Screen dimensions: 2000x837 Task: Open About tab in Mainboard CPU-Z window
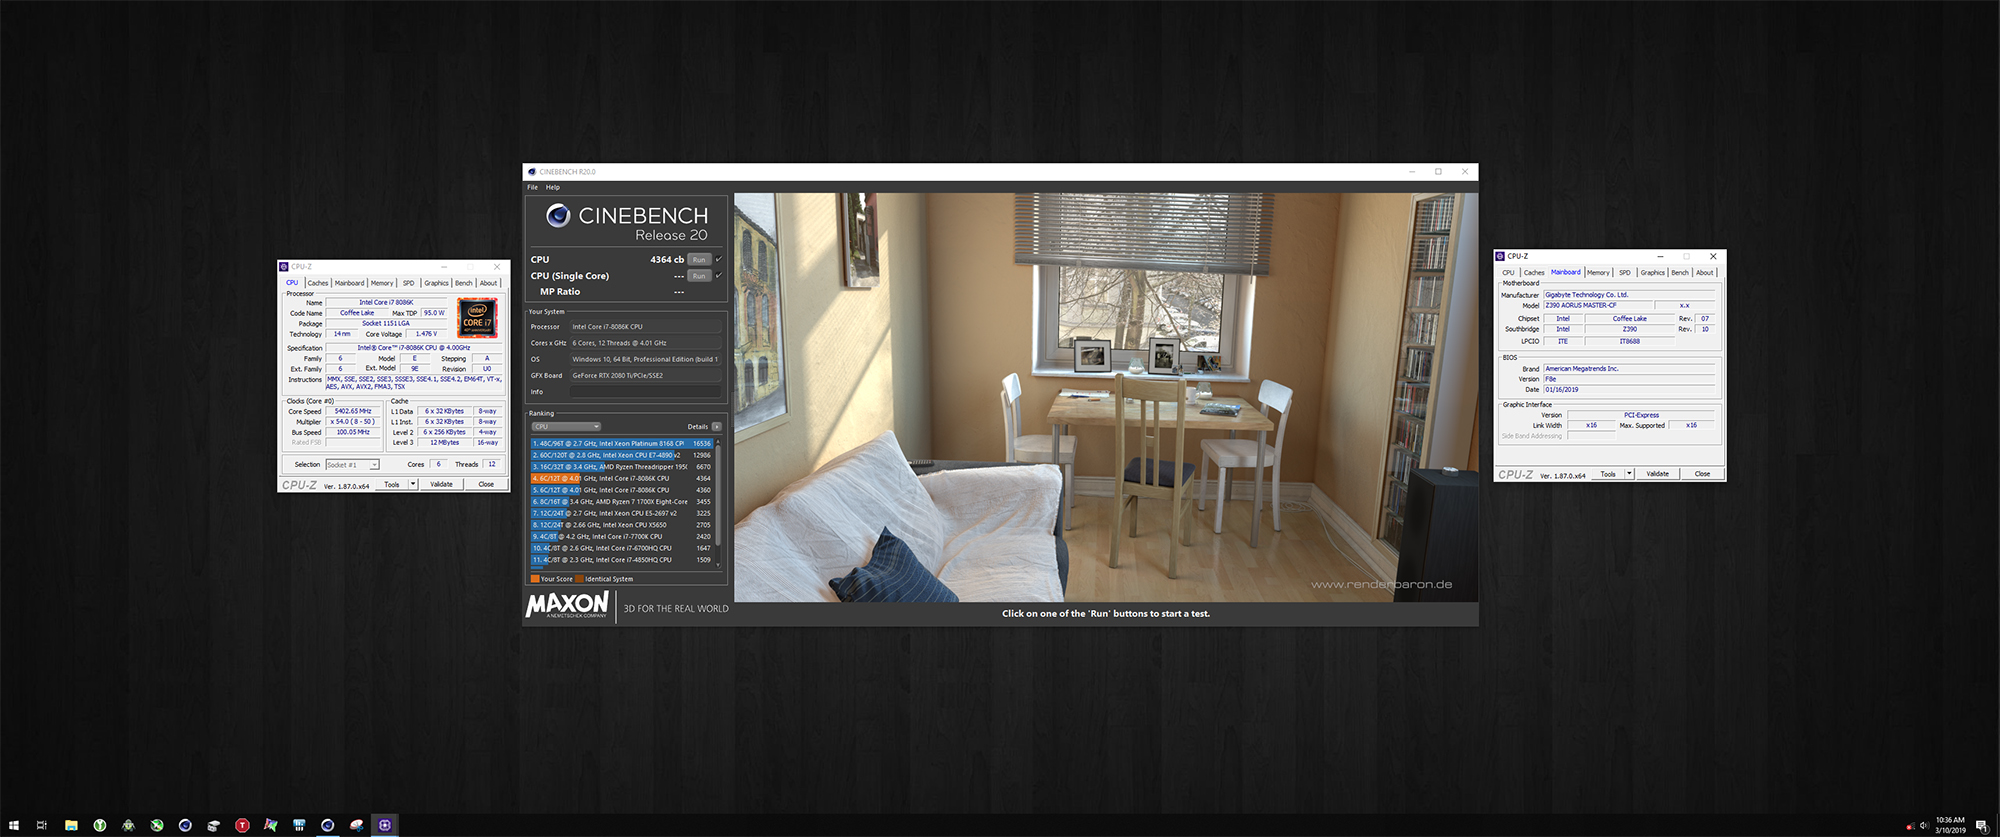point(1705,273)
